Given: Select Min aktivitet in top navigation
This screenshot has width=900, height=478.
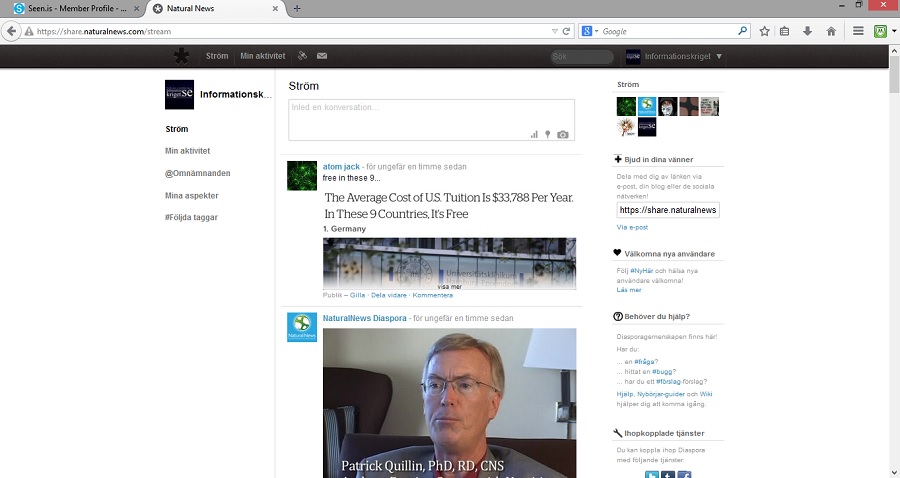Looking at the screenshot, I should [263, 56].
